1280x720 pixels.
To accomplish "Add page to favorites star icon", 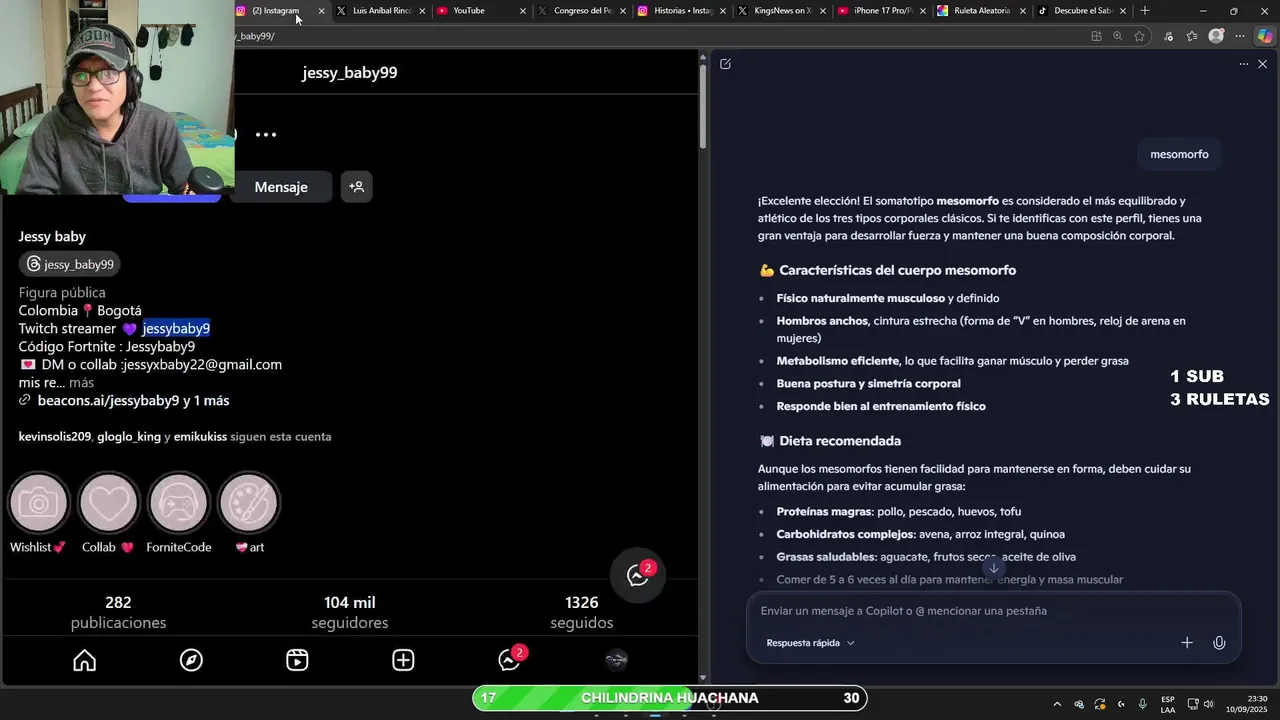I will click(1139, 36).
